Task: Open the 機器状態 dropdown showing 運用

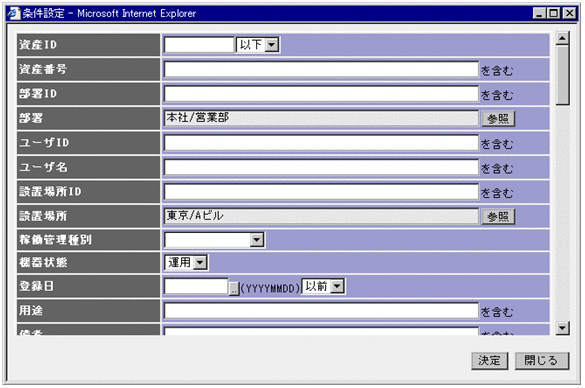Action: pos(186,263)
